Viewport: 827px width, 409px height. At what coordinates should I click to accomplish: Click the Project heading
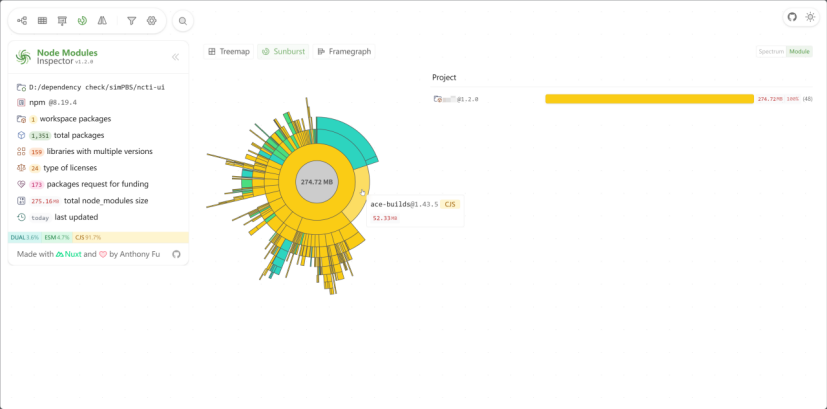click(444, 77)
